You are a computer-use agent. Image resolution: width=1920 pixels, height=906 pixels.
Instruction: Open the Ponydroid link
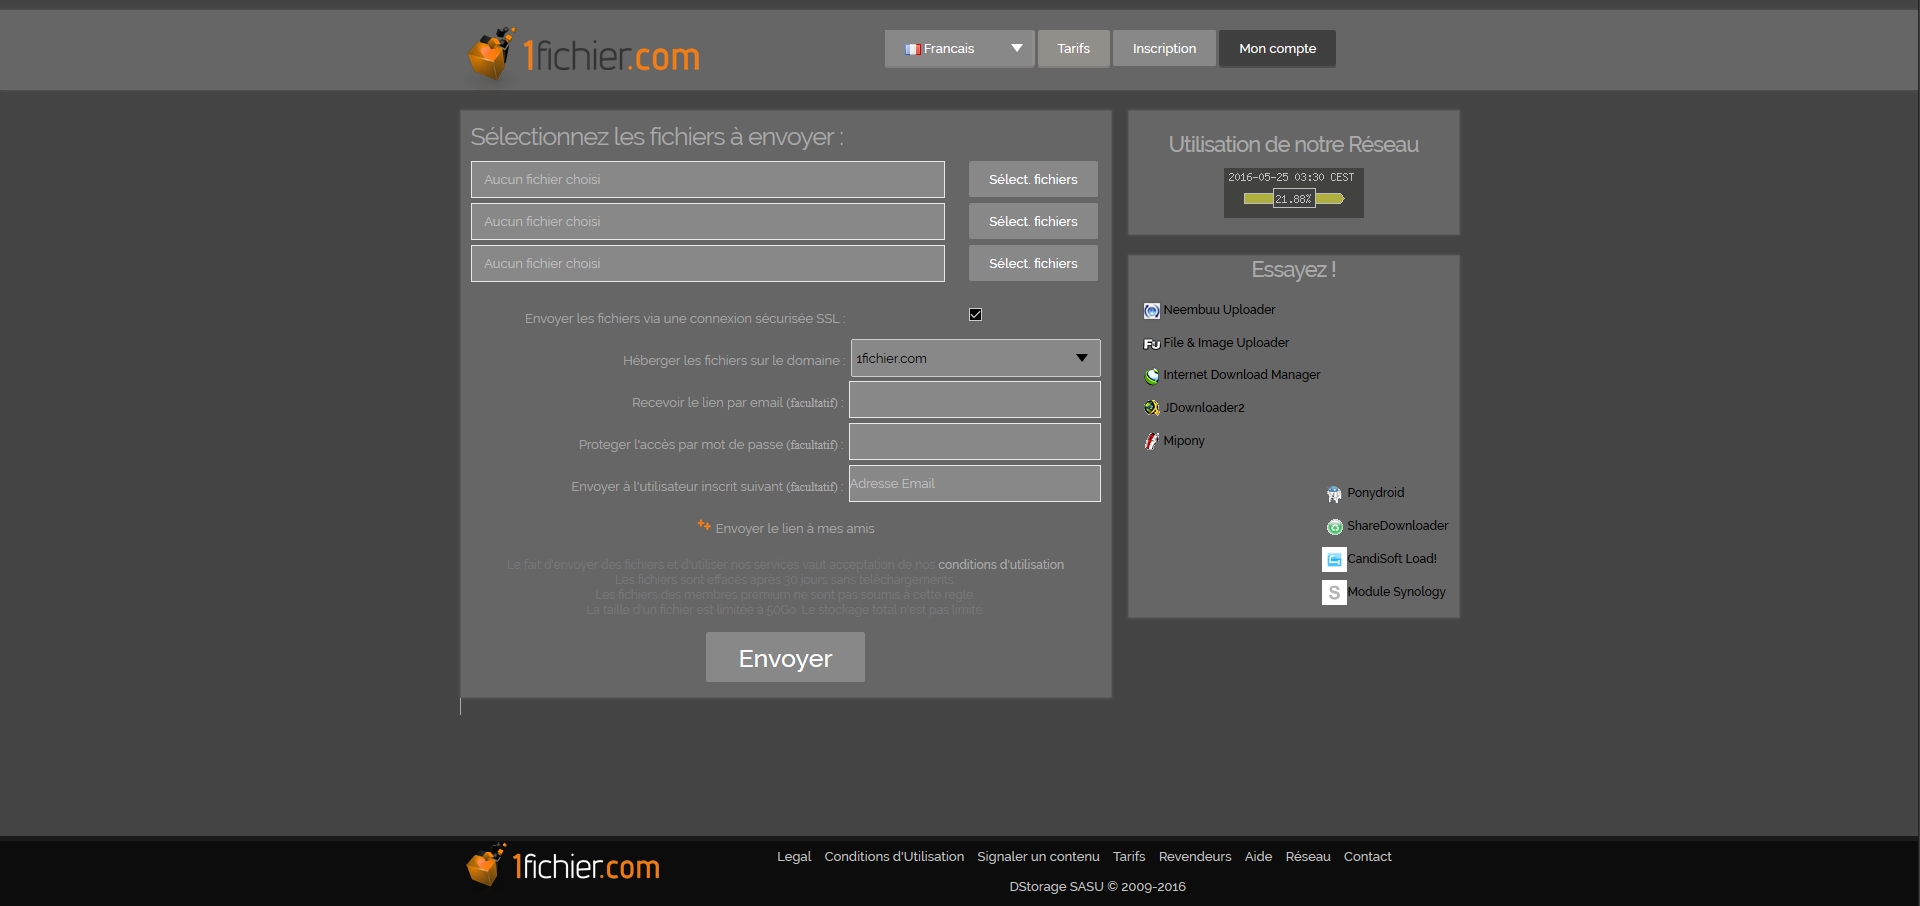1376,493
